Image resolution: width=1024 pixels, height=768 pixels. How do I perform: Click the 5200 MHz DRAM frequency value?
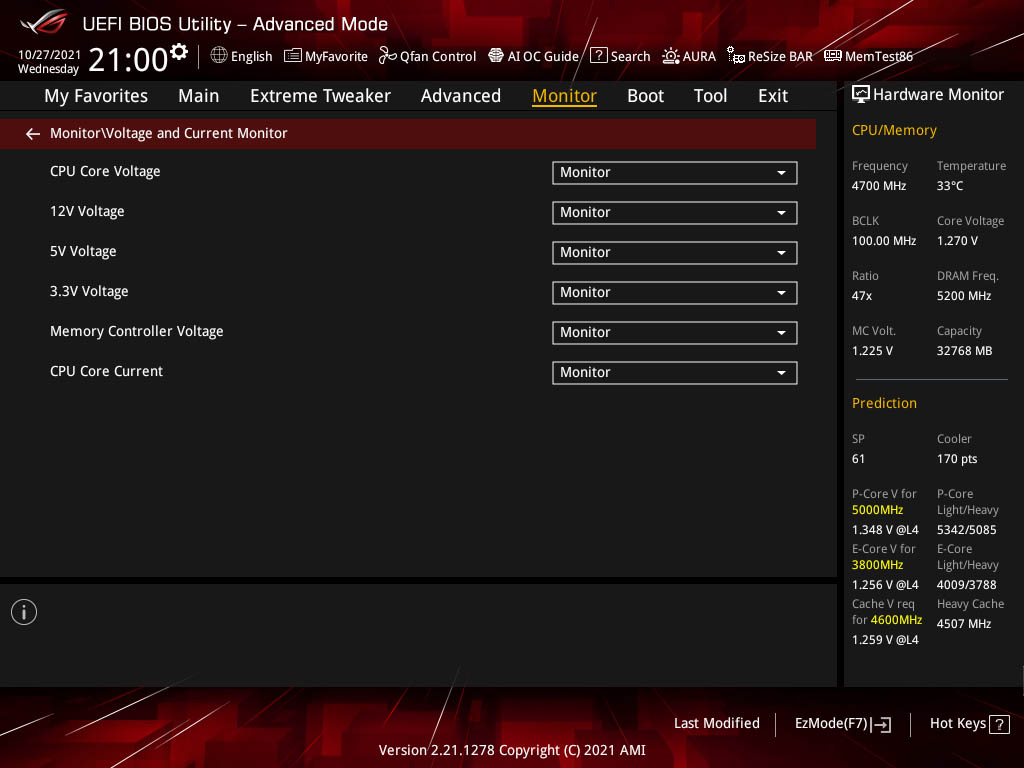click(964, 296)
